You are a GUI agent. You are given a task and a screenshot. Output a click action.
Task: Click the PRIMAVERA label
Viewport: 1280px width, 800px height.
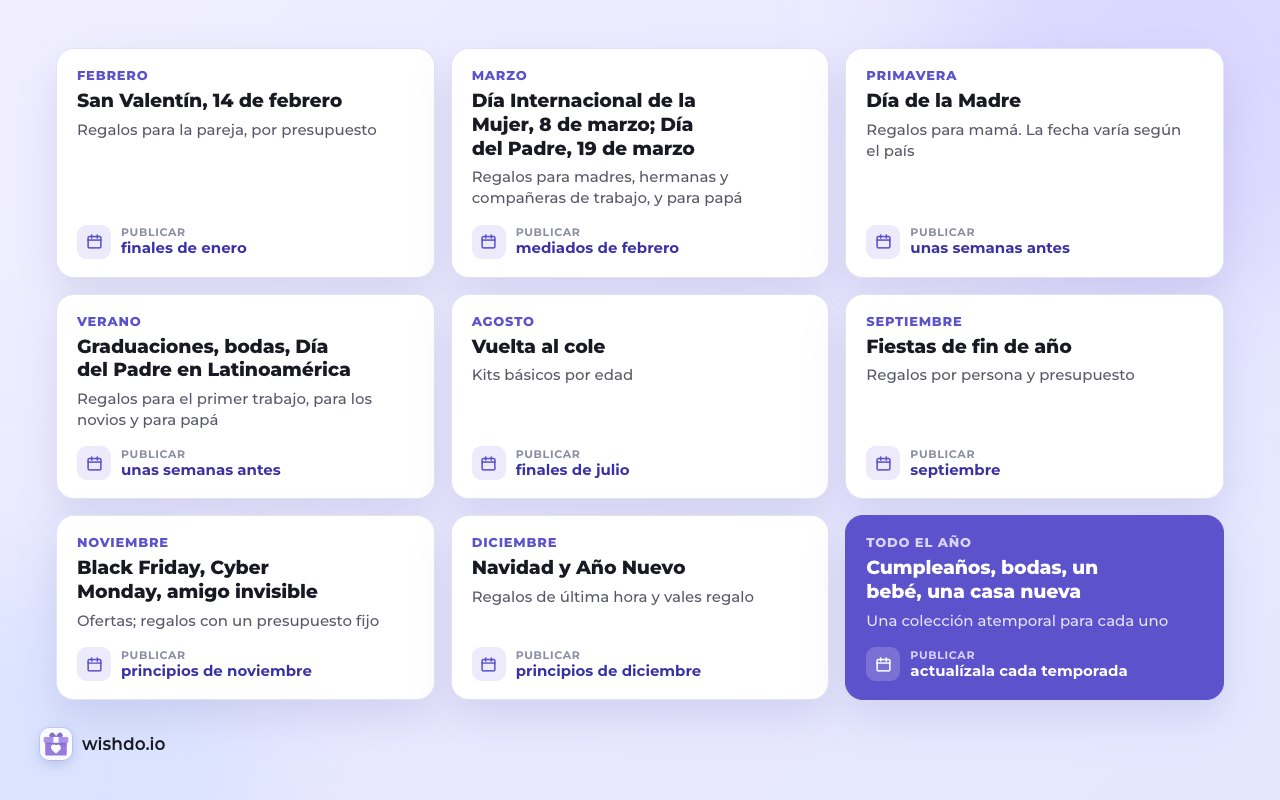[x=911, y=76]
